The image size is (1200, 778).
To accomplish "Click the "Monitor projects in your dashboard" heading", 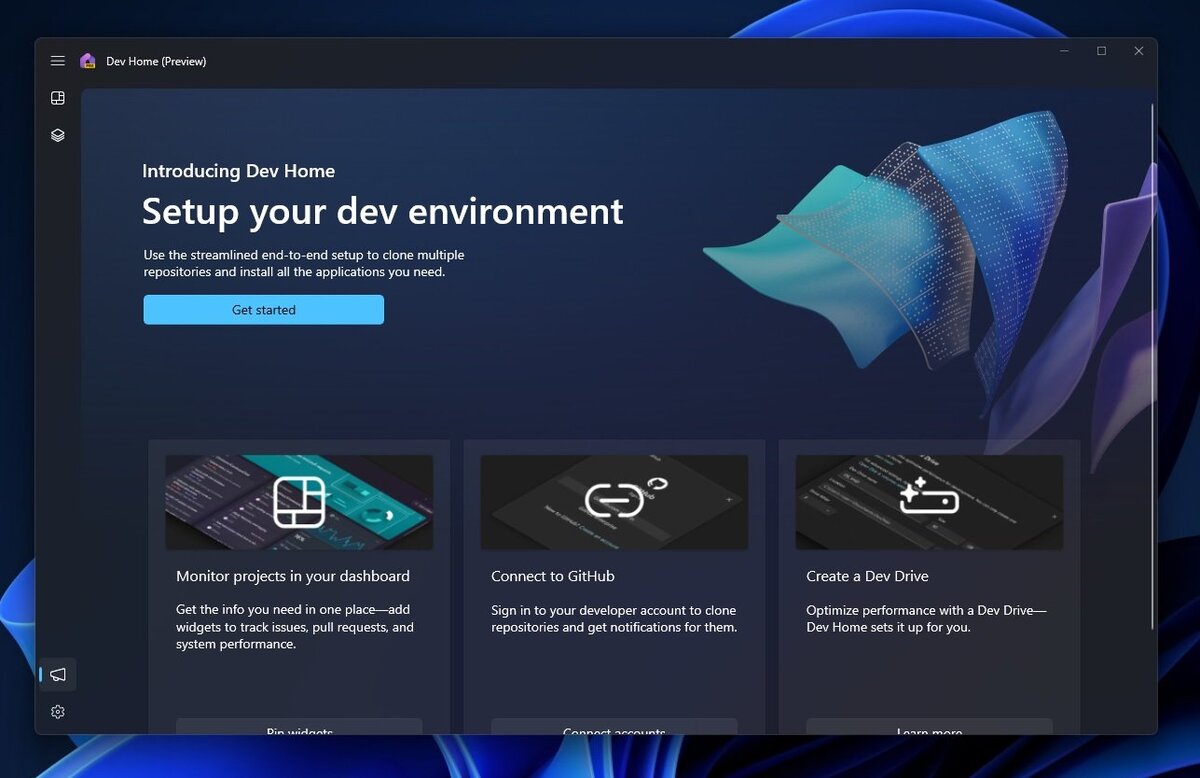I will 293,576.
